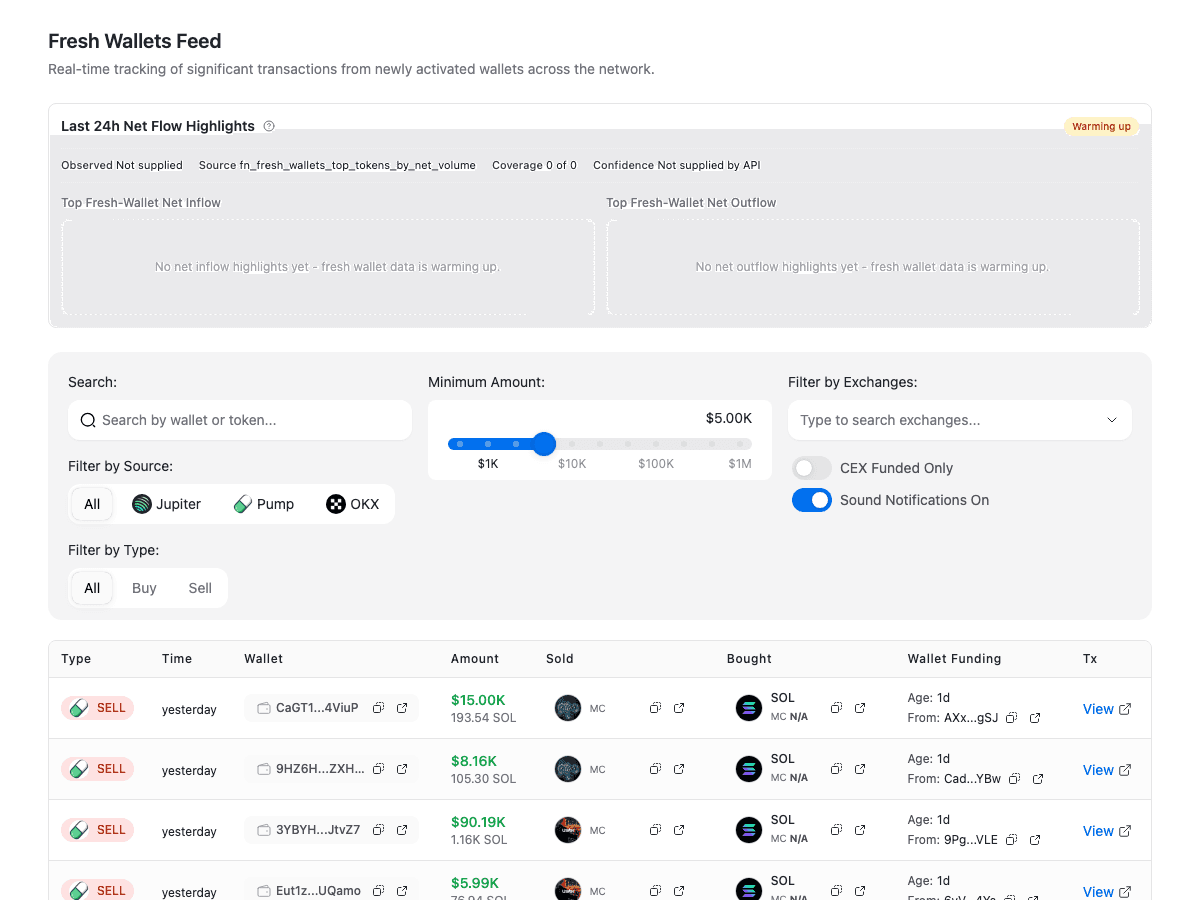Click the Warming up status badge
The height and width of the screenshot is (900, 1180).
point(1101,126)
